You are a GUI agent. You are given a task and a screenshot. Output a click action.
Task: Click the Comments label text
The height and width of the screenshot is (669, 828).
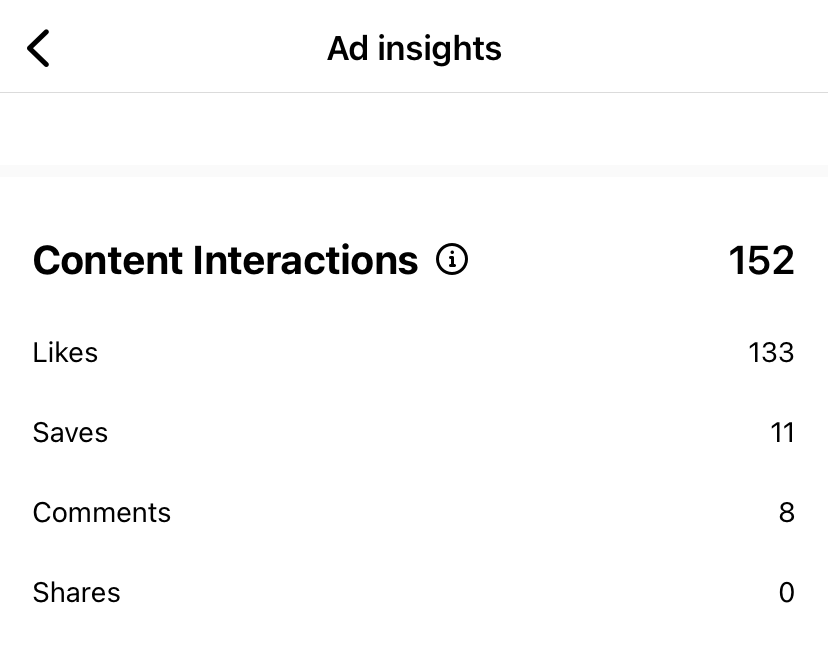pyautogui.click(x=101, y=512)
